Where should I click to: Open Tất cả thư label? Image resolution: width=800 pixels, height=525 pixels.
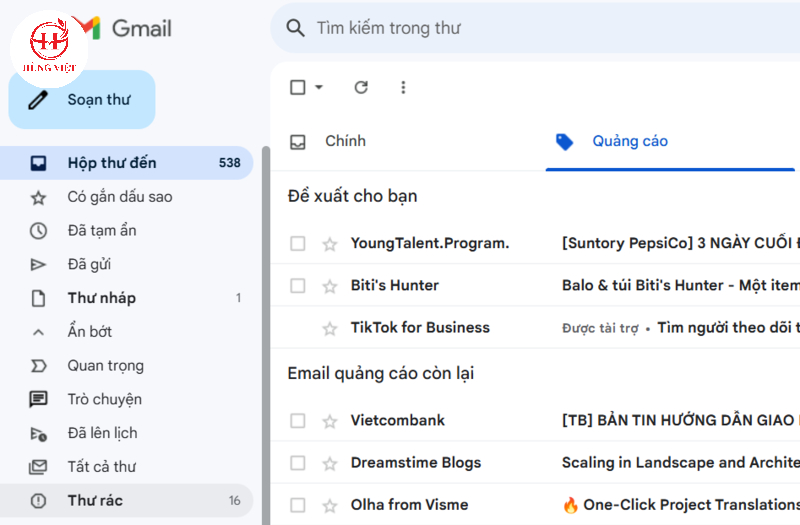(x=127, y=466)
